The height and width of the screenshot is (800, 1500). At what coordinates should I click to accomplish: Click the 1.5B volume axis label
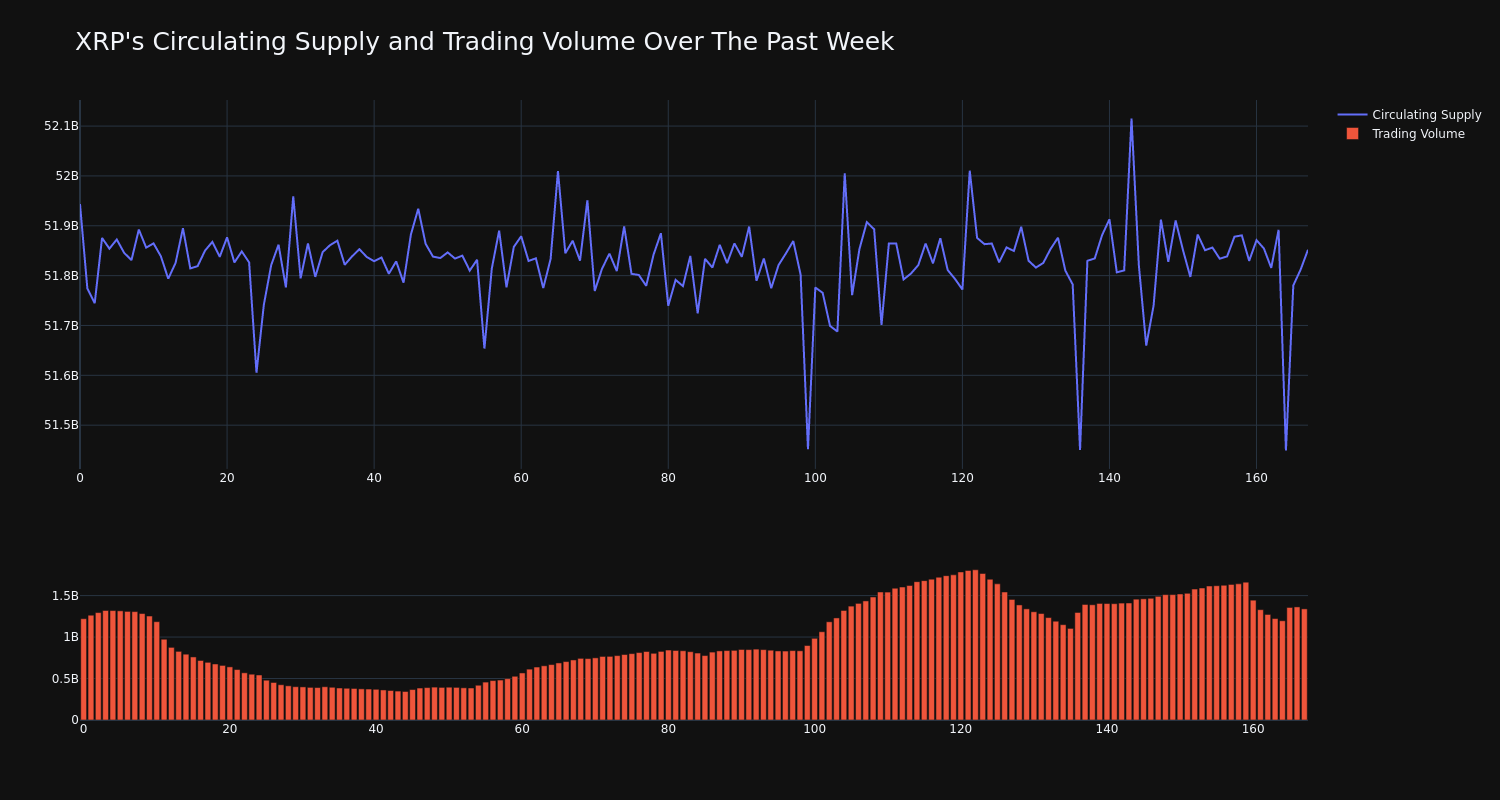[65, 596]
